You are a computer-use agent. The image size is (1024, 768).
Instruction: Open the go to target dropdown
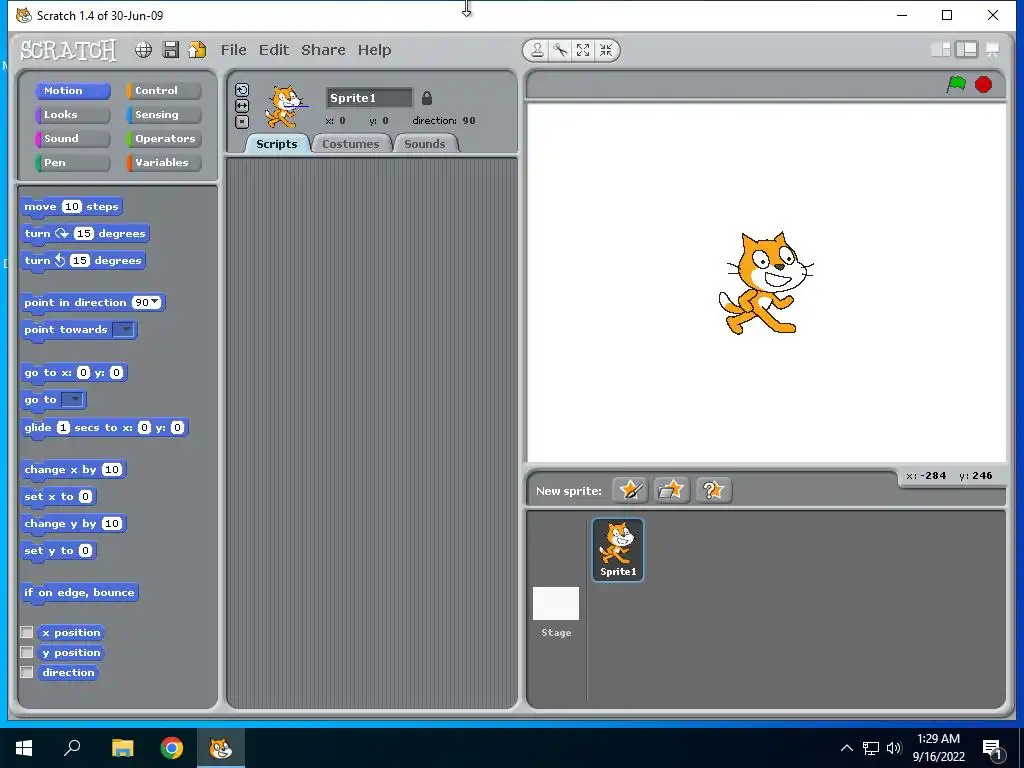(73, 400)
